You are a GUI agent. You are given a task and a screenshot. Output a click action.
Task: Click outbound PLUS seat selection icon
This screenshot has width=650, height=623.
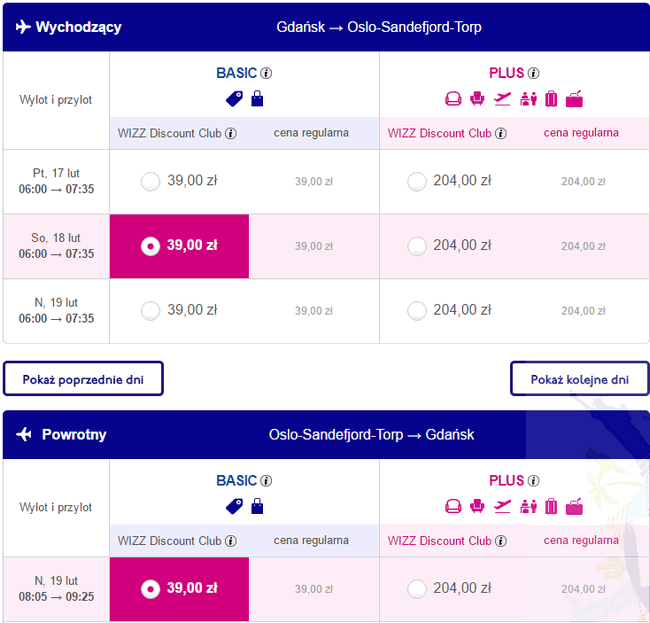477,99
